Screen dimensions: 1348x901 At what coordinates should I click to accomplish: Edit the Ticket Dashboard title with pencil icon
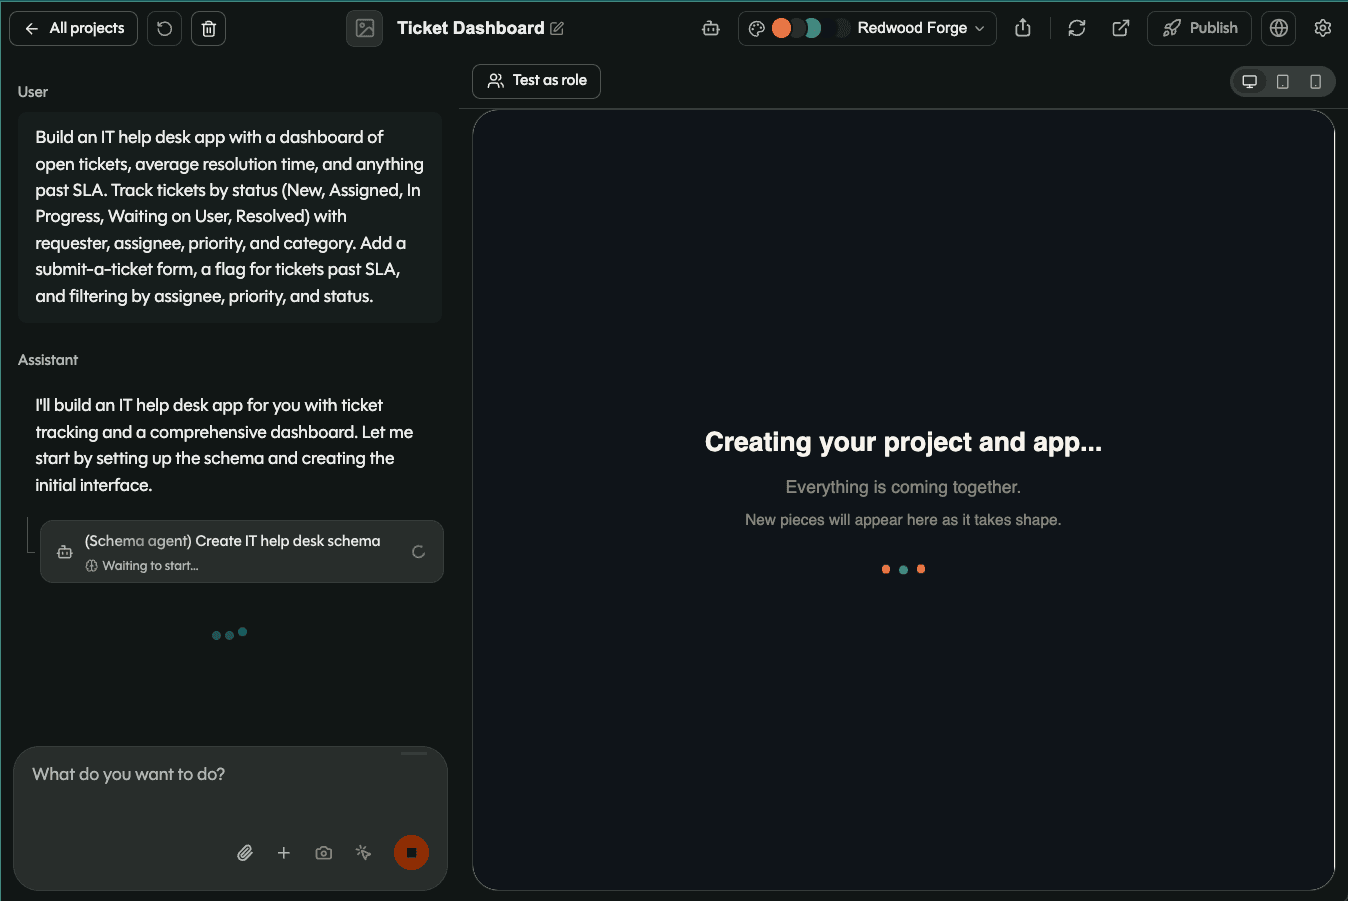pyautogui.click(x=557, y=28)
